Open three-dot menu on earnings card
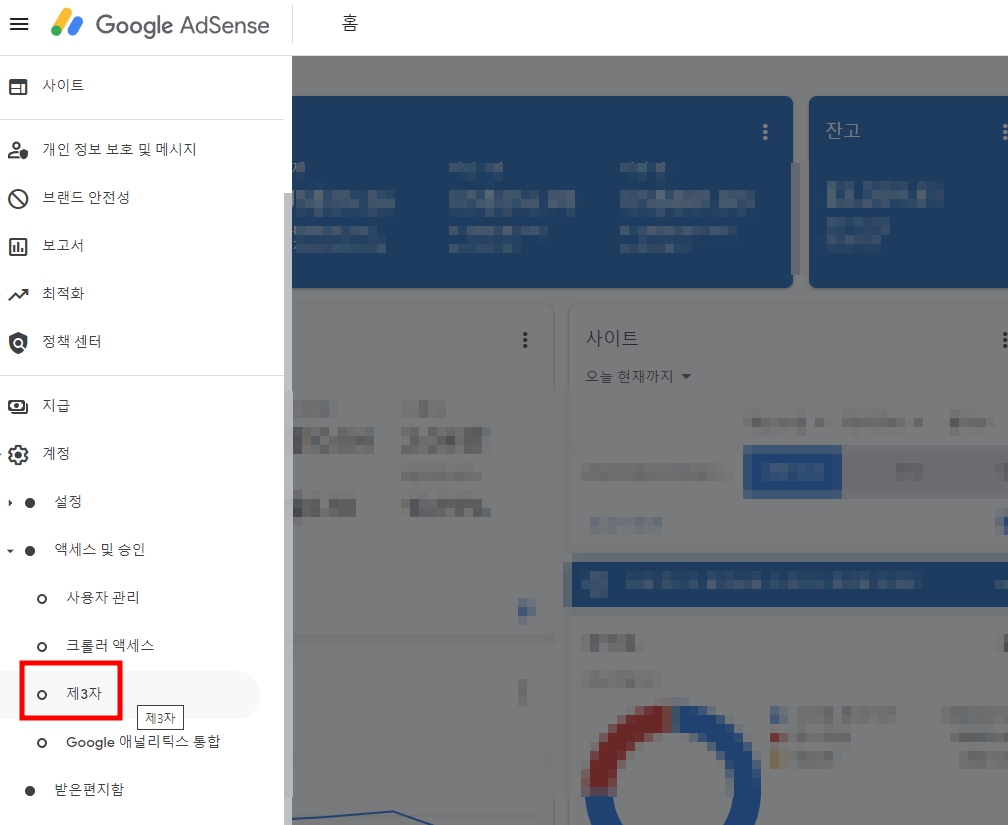The width and height of the screenshot is (1008, 825). pos(765,132)
